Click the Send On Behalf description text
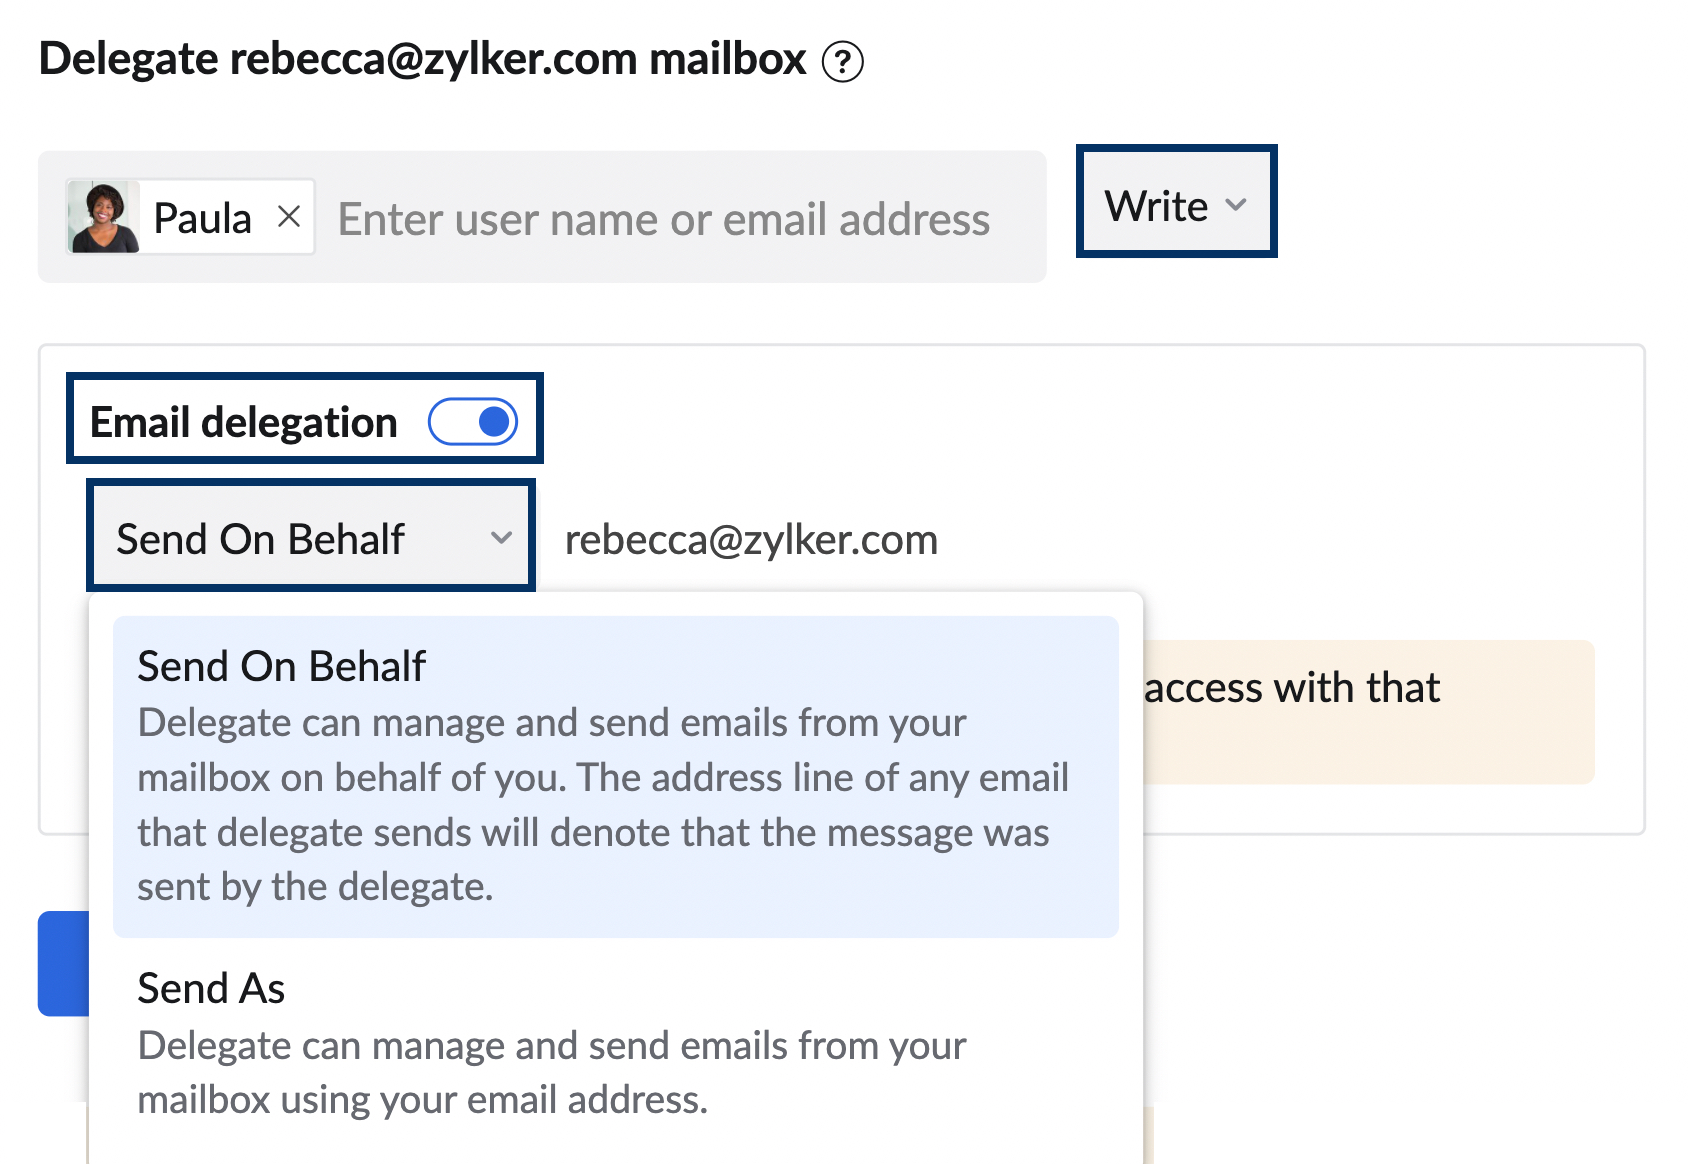Screen dimensions: 1688x1164 pos(603,804)
